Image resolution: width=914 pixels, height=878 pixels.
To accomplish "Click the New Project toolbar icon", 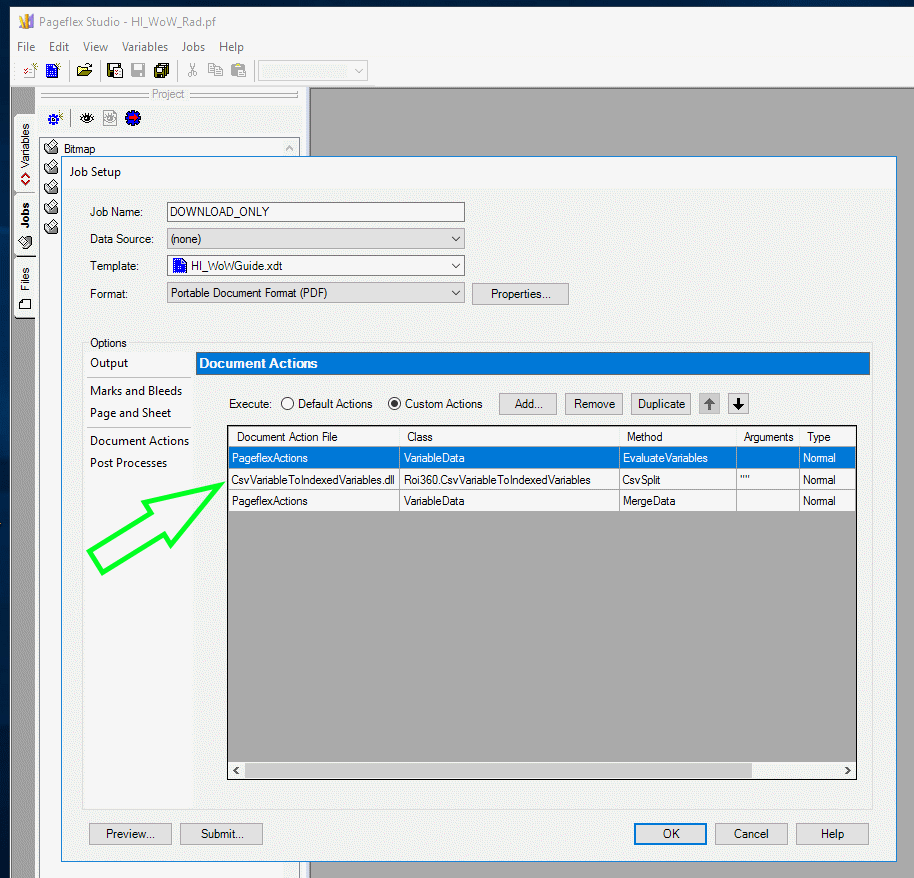I will (30, 71).
